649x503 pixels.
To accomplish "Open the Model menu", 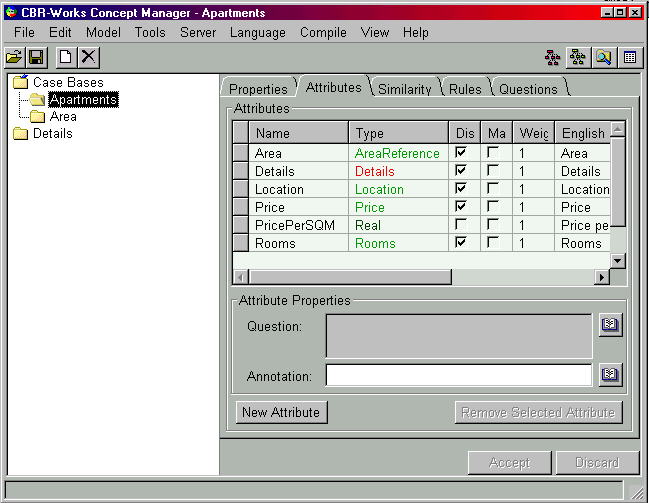I will [103, 32].
